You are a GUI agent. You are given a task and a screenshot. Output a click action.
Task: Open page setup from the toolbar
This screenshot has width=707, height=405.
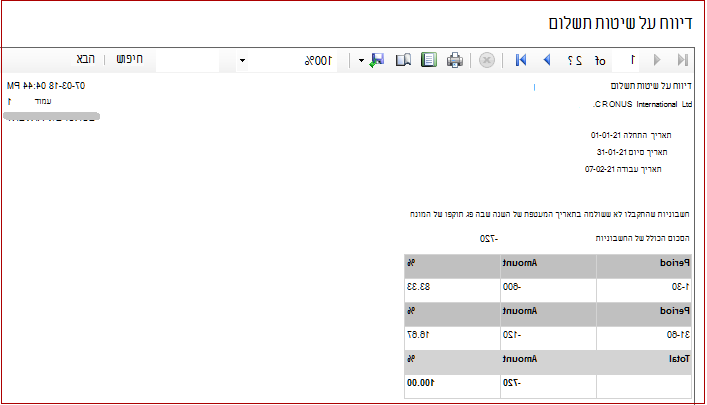(403, 60)
